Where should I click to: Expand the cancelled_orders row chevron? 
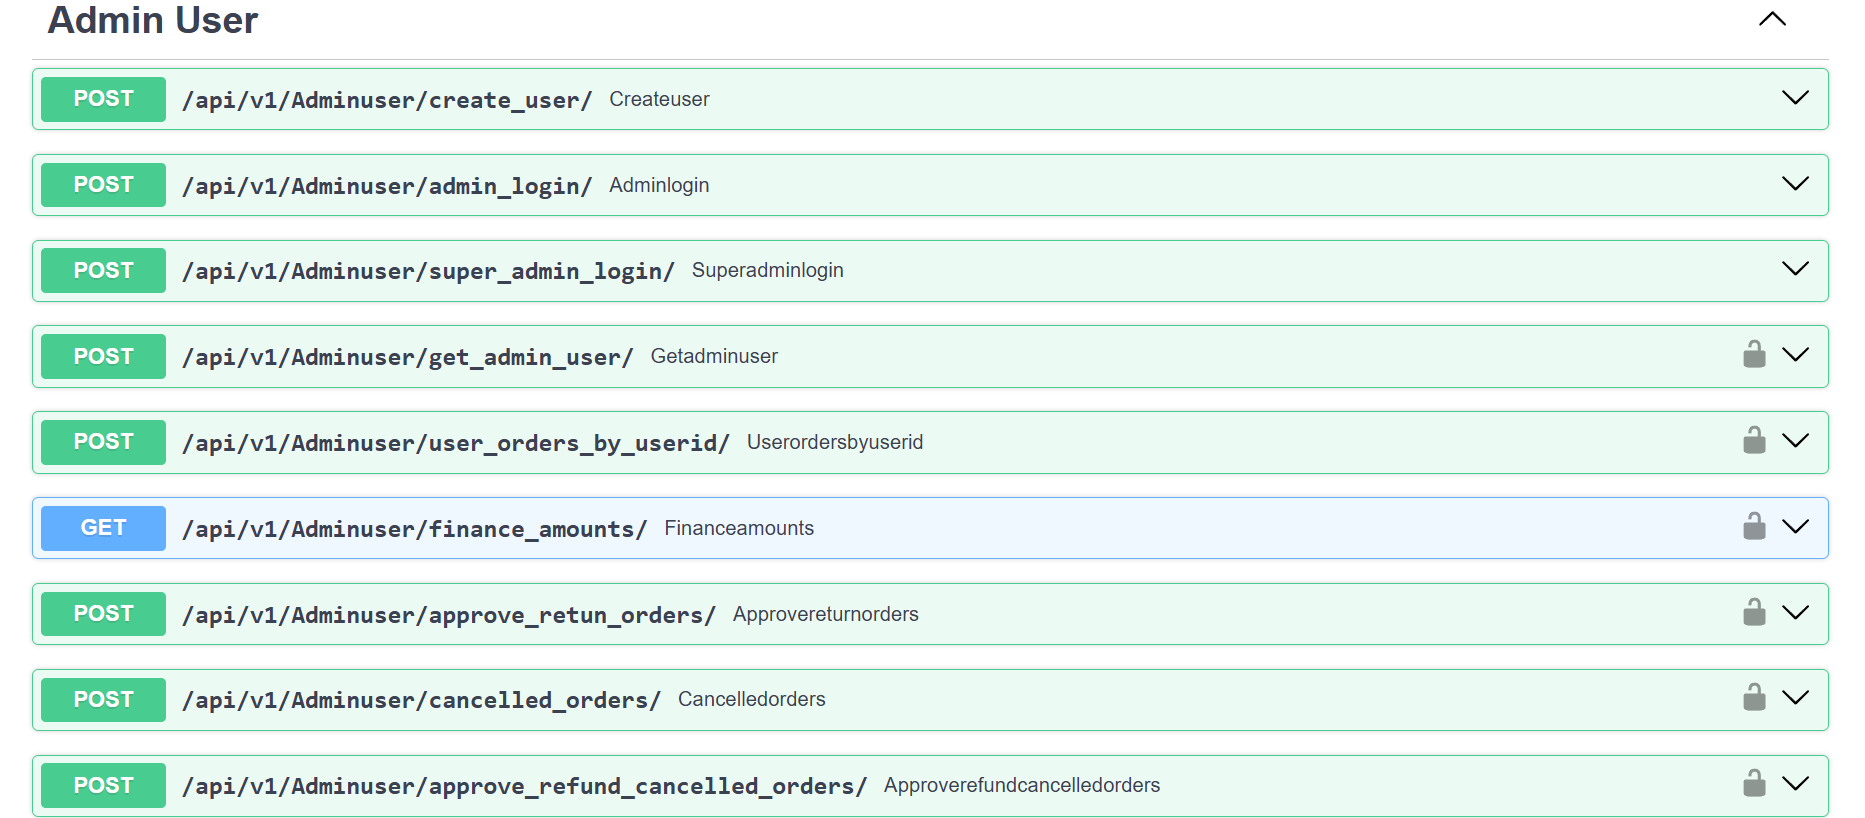1795,698
